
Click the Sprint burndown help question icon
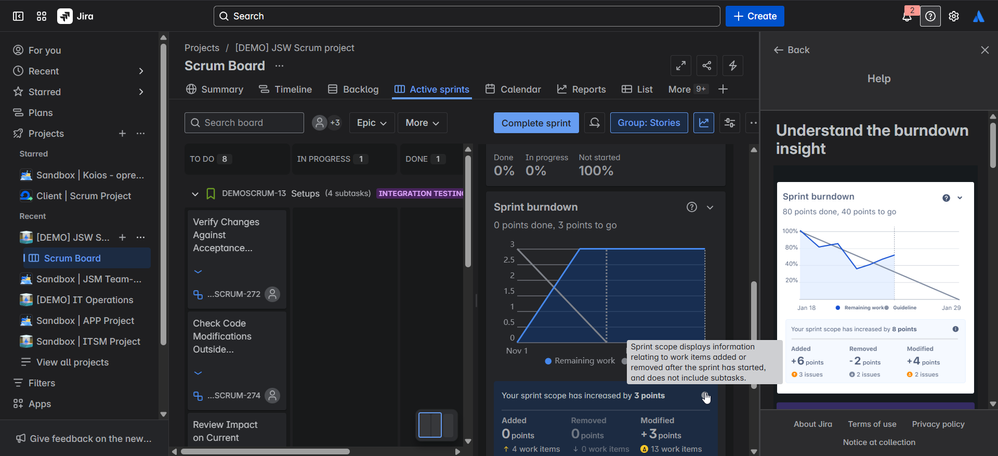click(692, 207)
